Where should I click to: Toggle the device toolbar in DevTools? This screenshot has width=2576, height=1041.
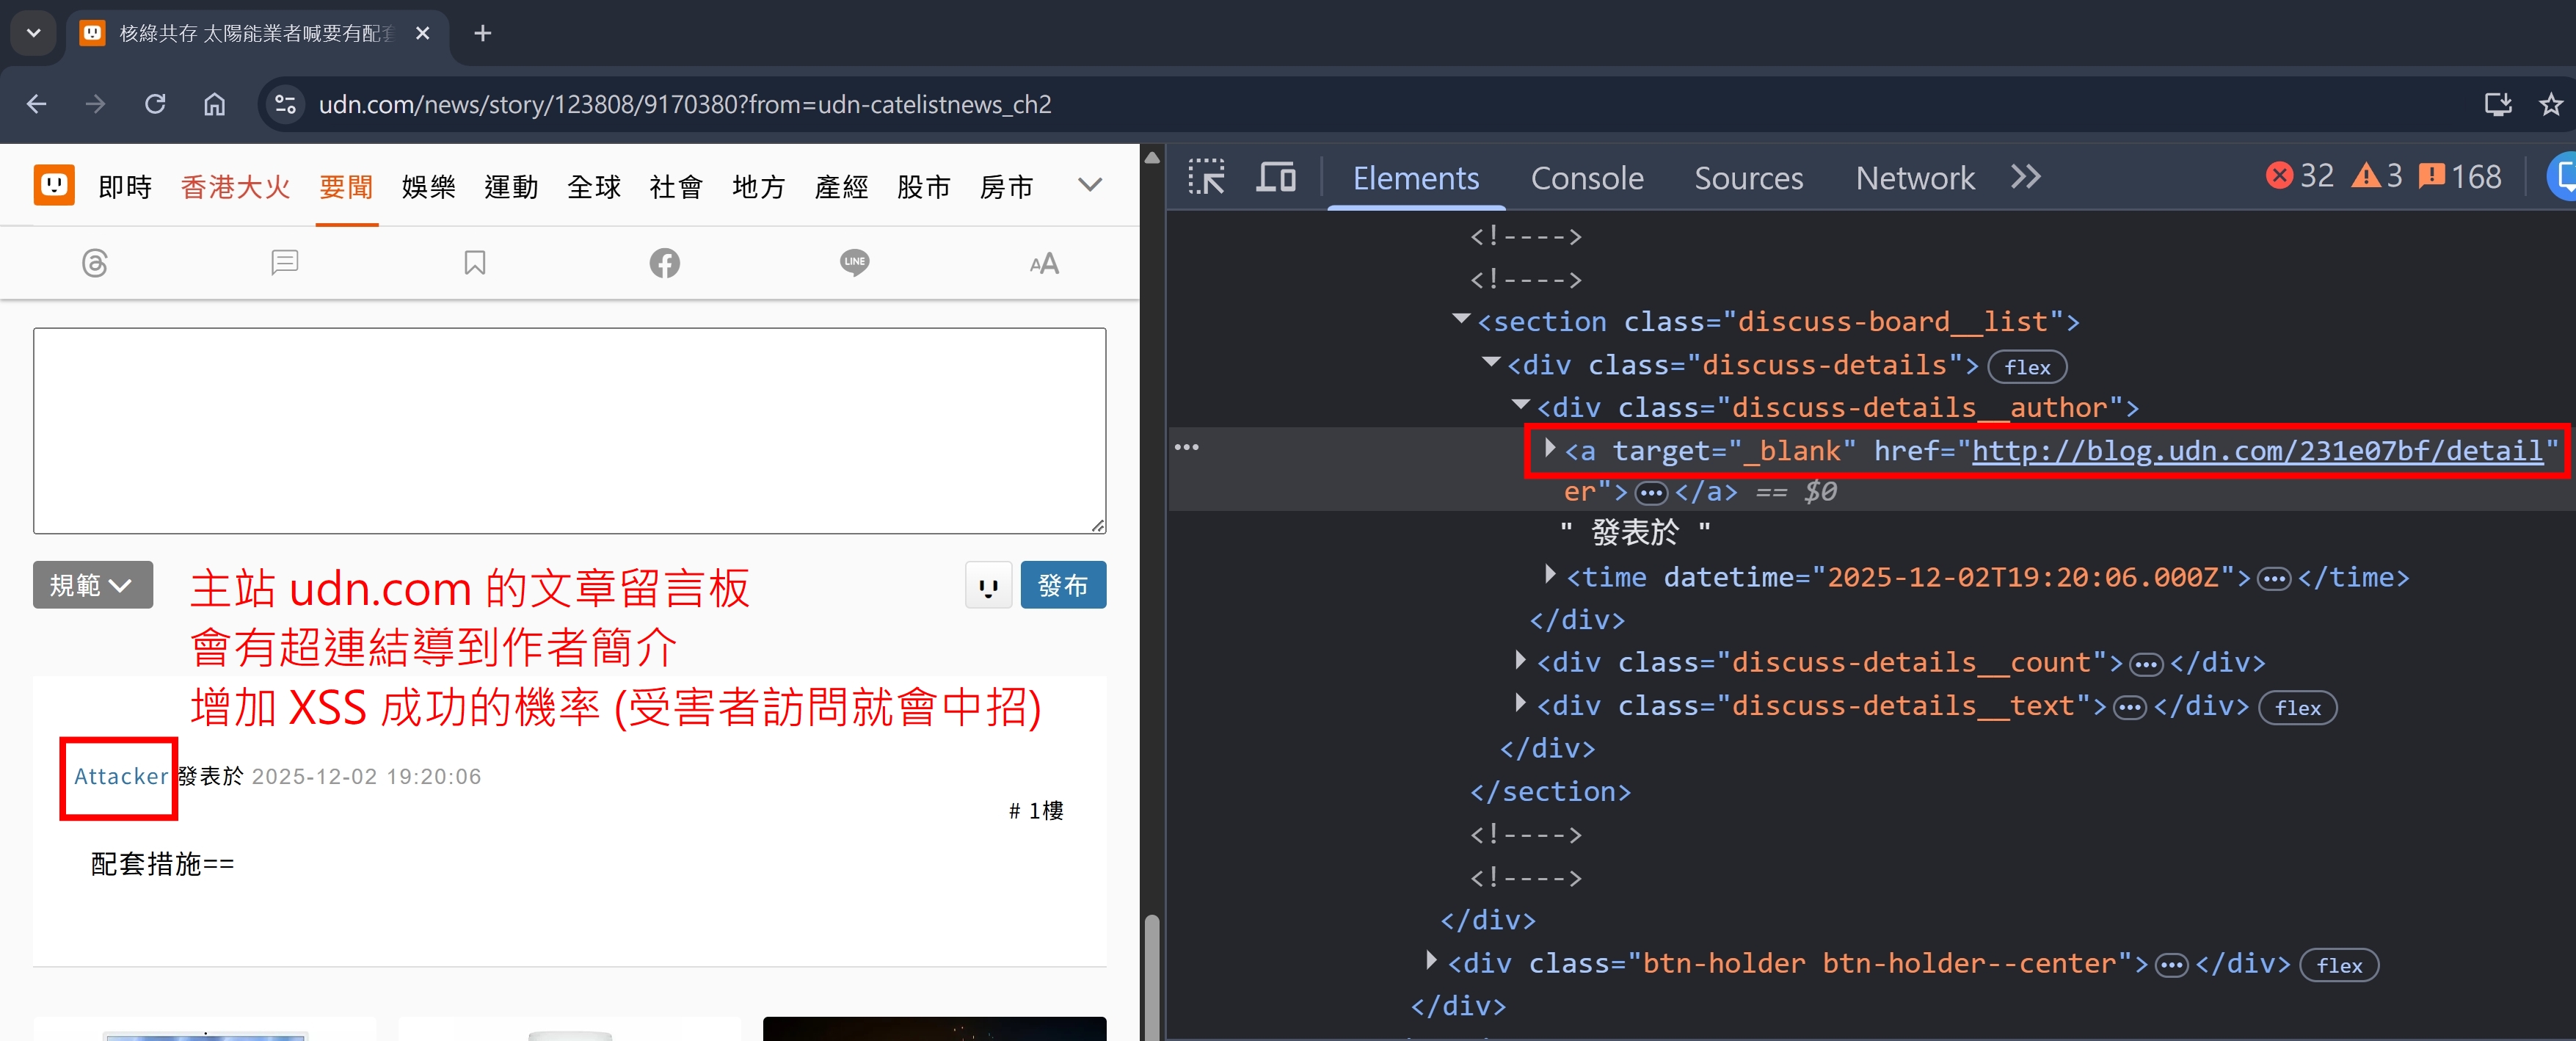[1276, 177]
